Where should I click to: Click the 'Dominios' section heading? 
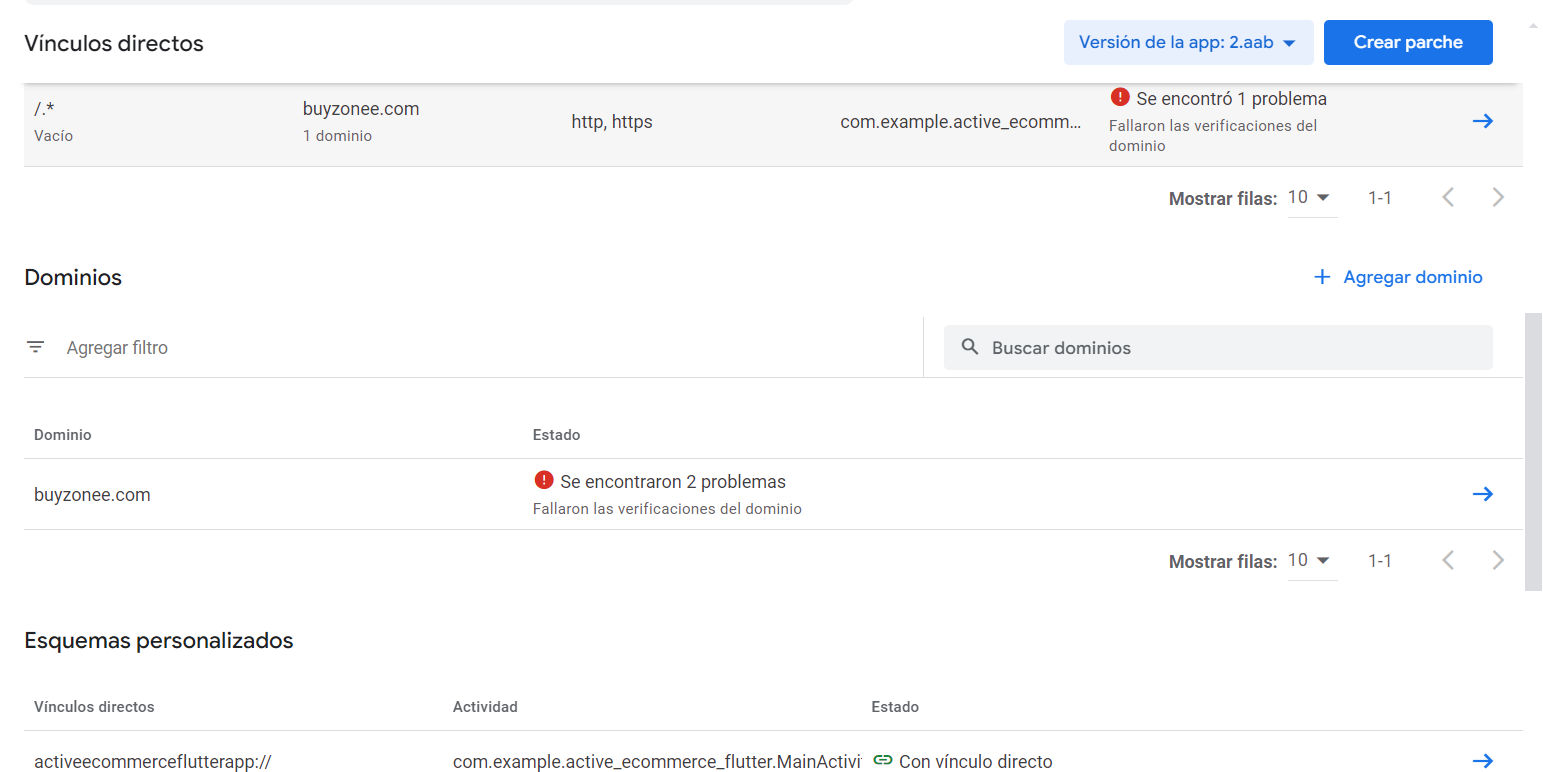point(73,277)
